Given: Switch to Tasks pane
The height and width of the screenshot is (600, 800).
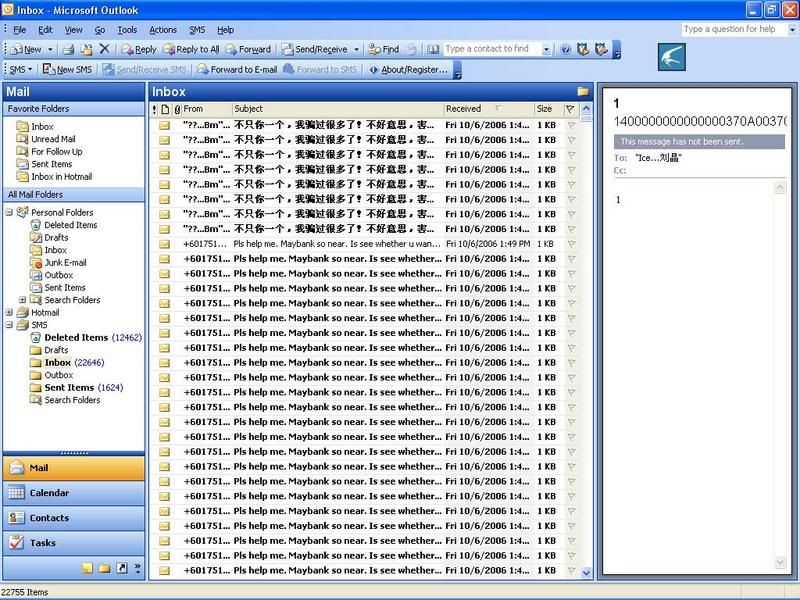Looking at the screenshot, I should (x=74, y=543).
